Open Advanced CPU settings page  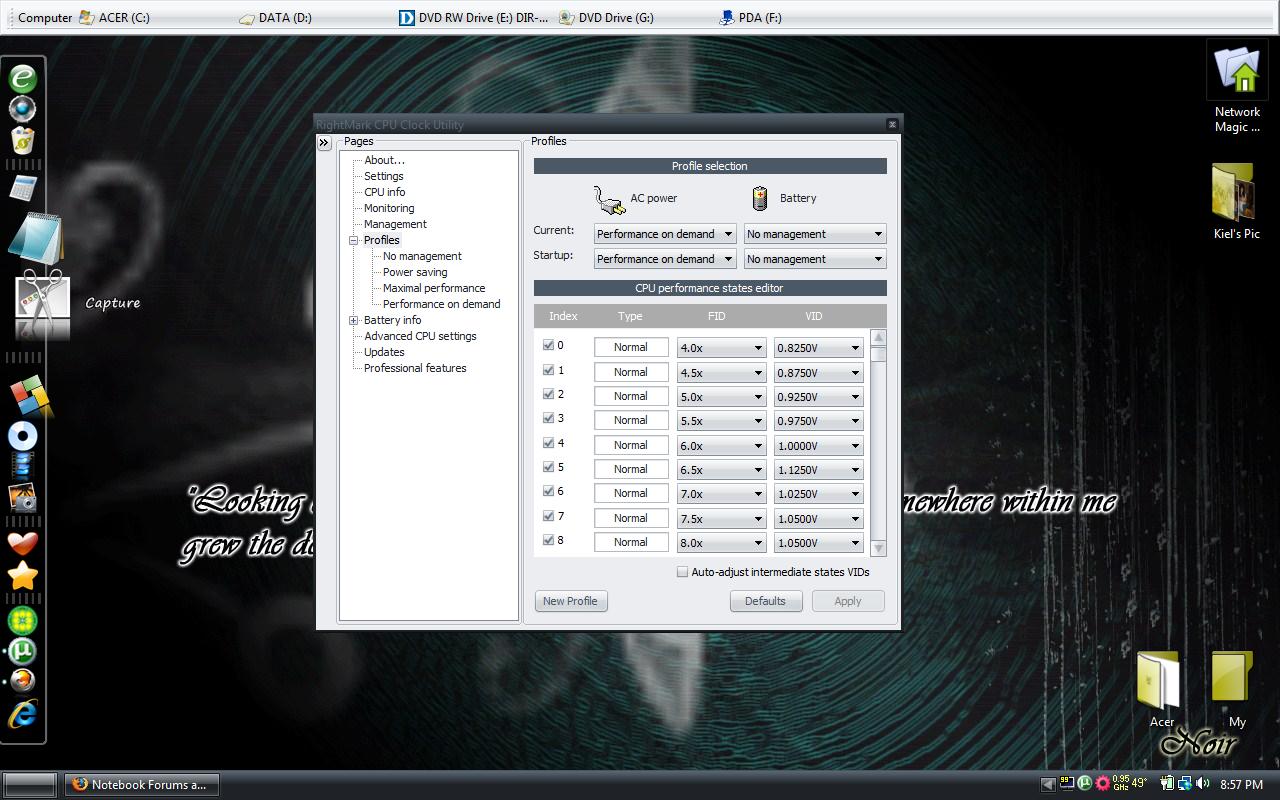coord(420,336)
